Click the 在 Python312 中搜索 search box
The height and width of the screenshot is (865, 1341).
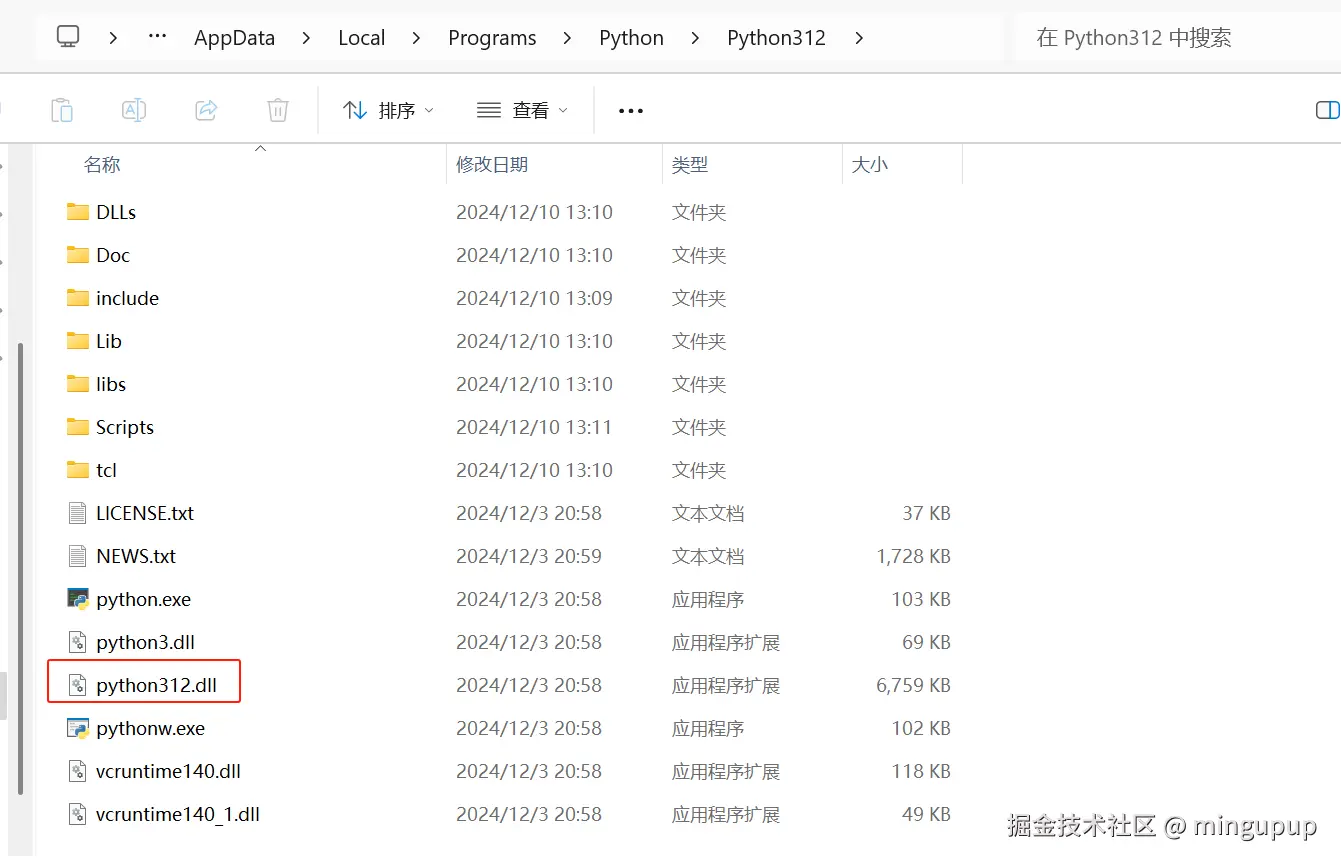(1177, 38)
